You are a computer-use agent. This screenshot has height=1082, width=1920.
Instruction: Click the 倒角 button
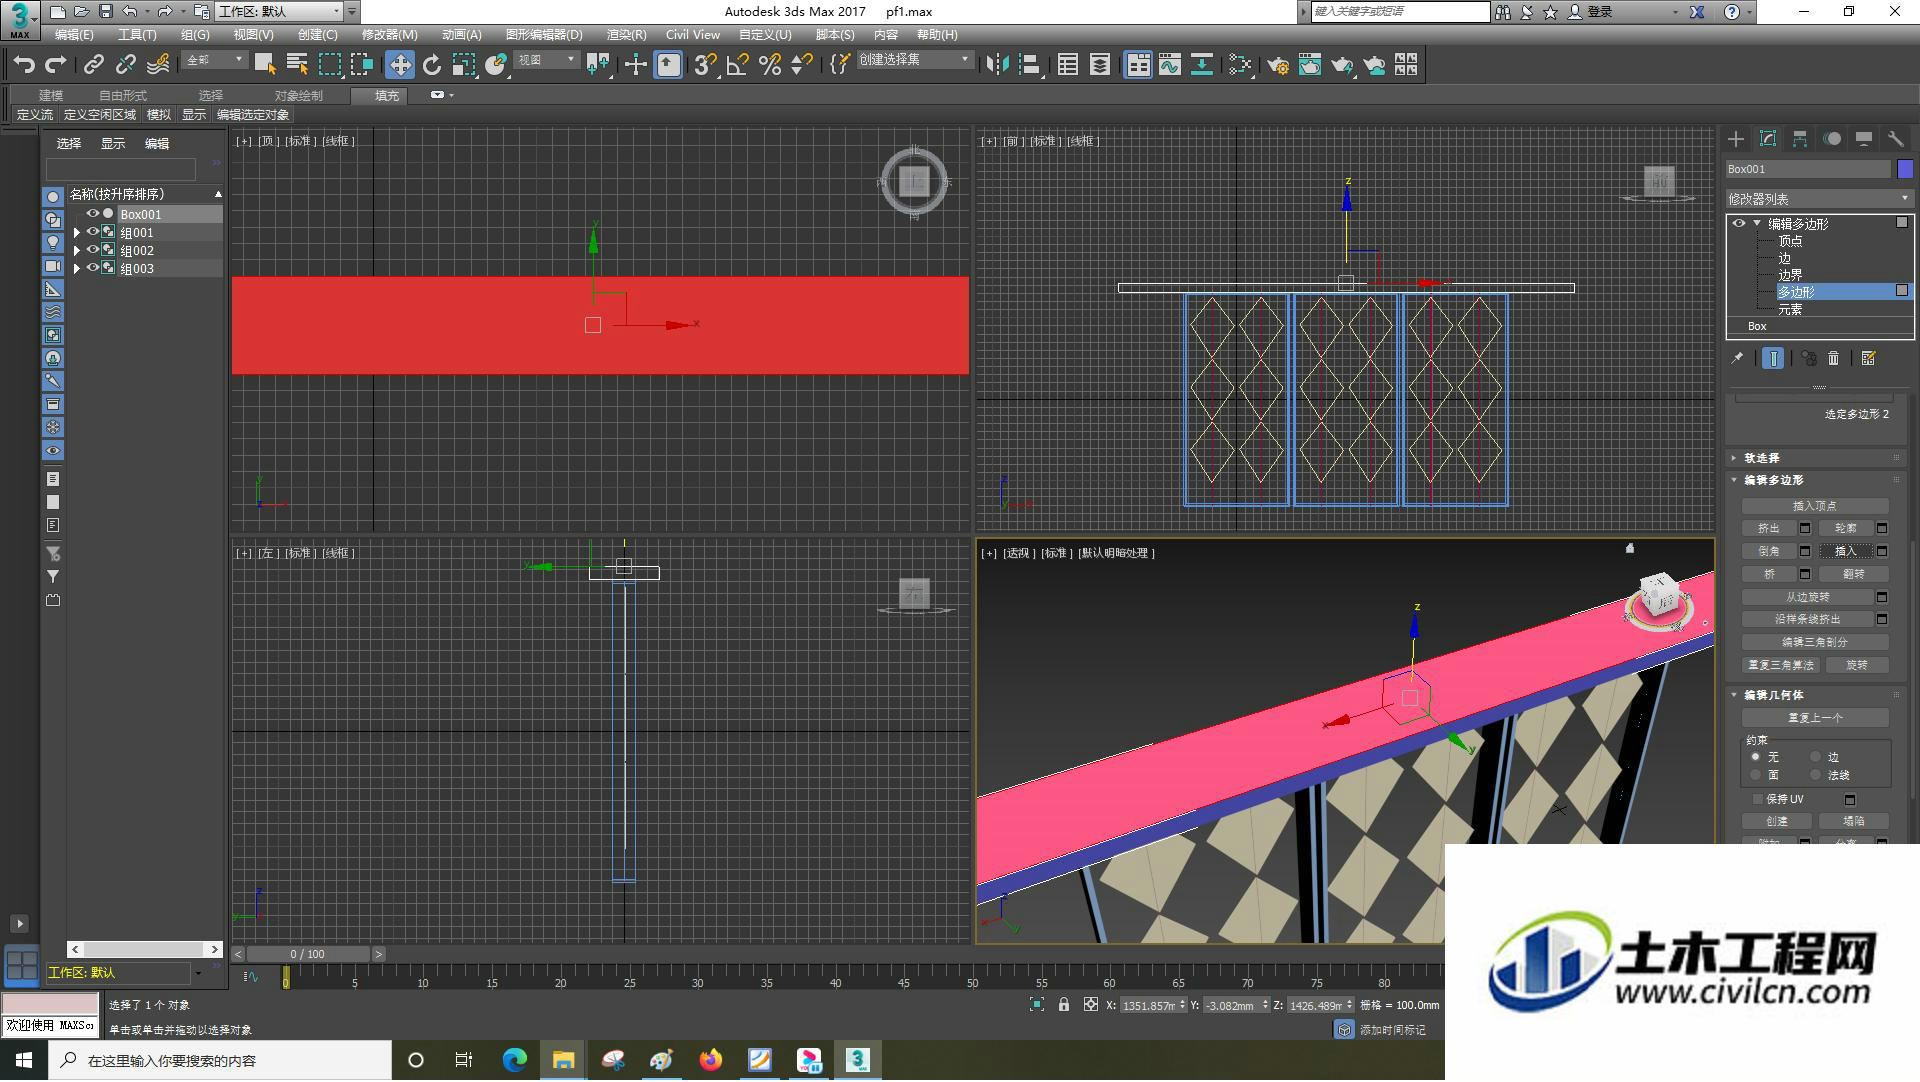click(x=1768, y=551)
